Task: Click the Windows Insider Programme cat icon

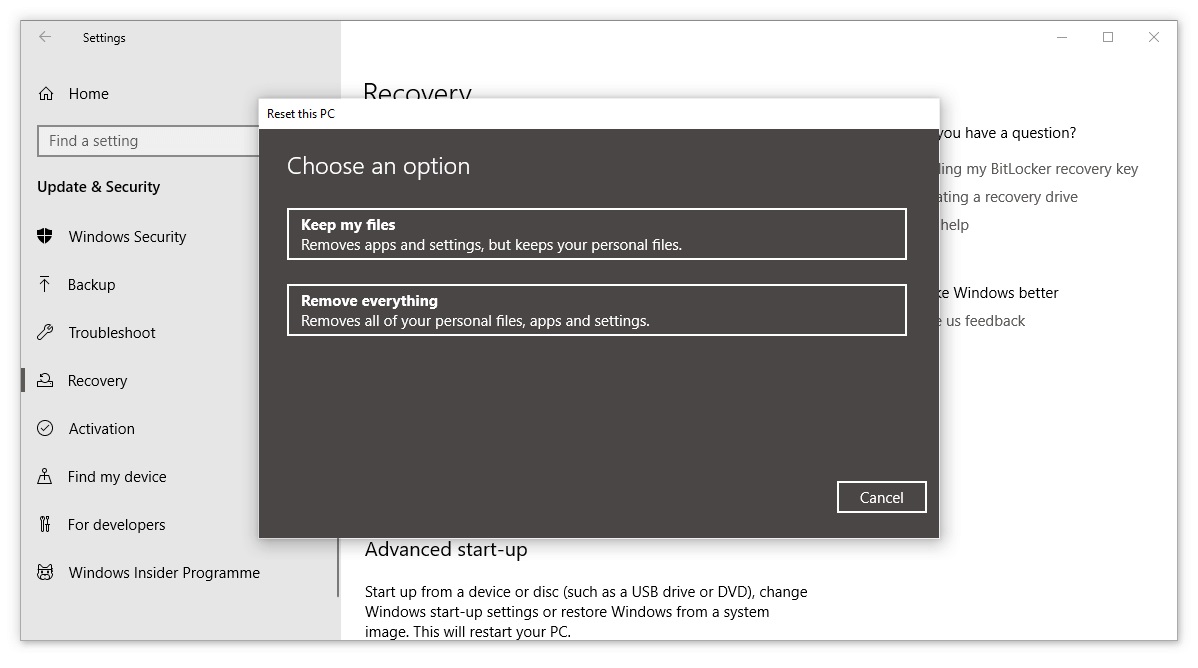Action: 45,573
